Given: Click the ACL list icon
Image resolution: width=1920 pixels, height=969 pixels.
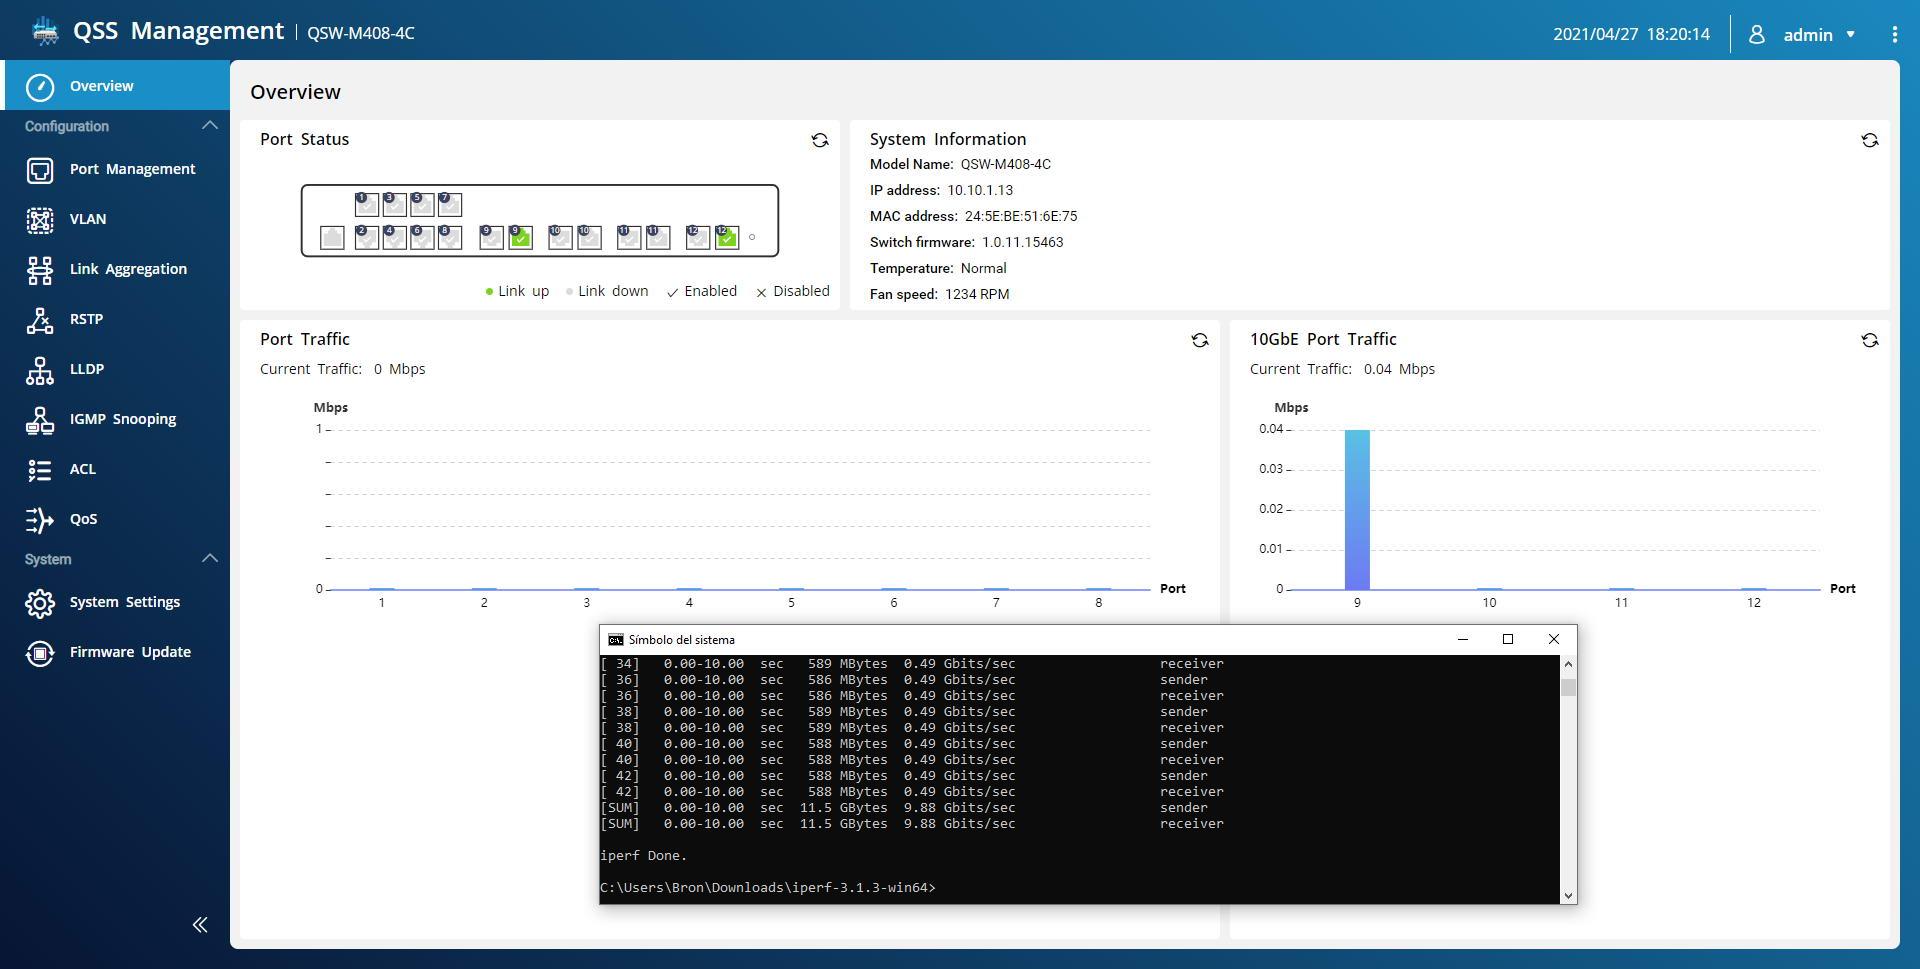Looking at the screenshot, I should 40,470.
